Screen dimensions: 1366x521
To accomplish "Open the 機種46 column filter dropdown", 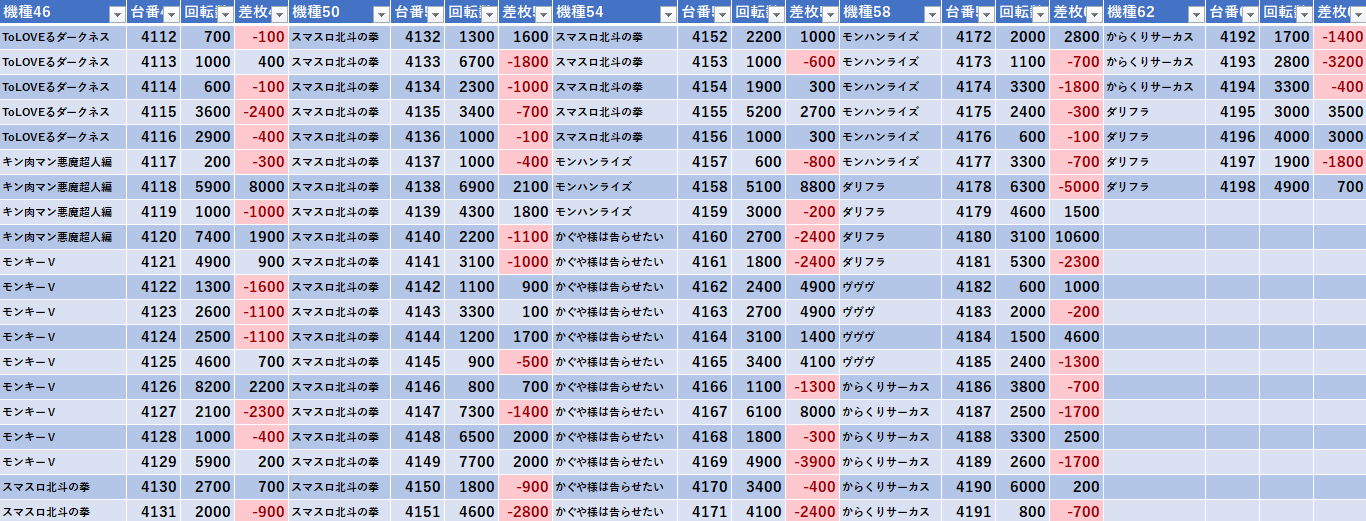I will point(116,14).
